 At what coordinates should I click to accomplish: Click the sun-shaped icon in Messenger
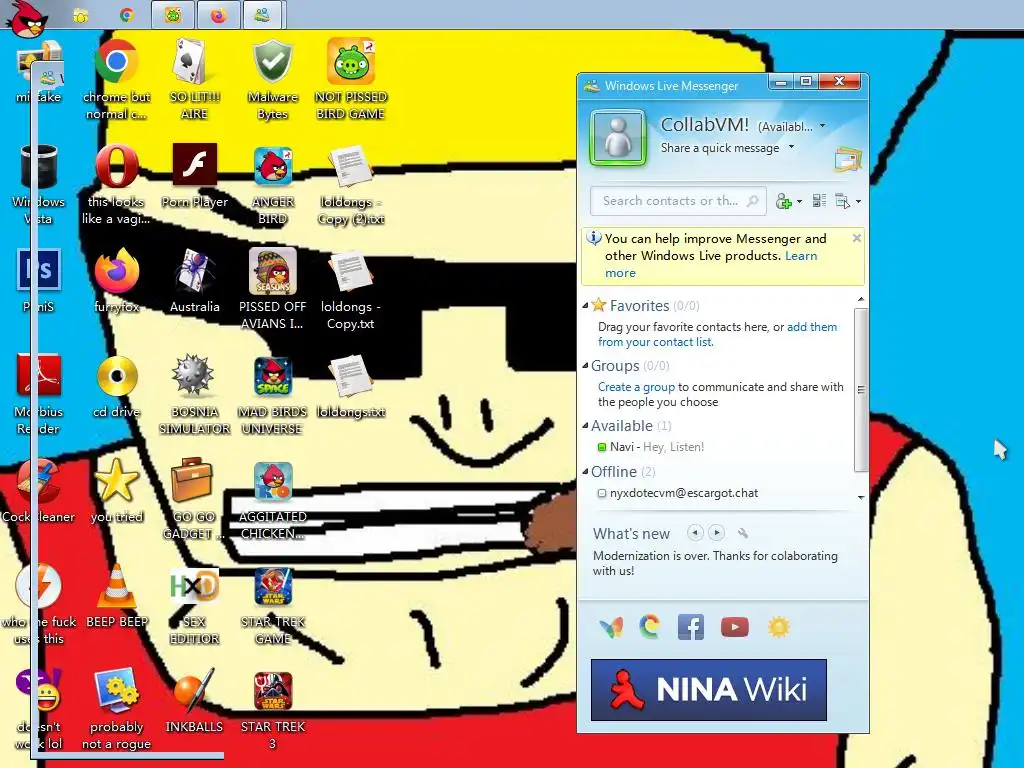[x=778, y=627]
